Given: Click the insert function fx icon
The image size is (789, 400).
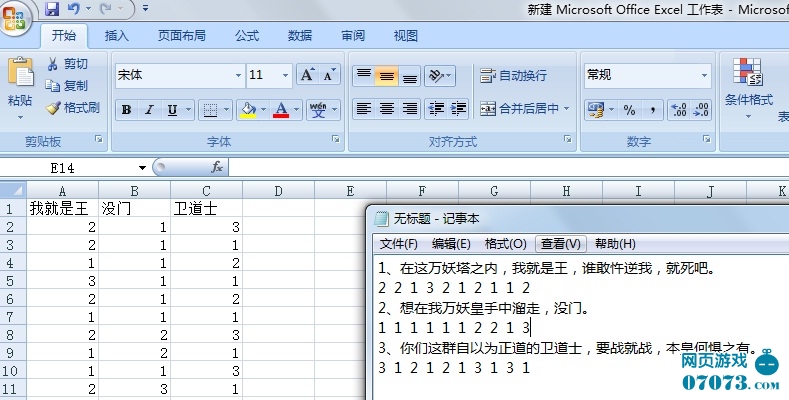Looking at the screenshot, I should (217, 167).
